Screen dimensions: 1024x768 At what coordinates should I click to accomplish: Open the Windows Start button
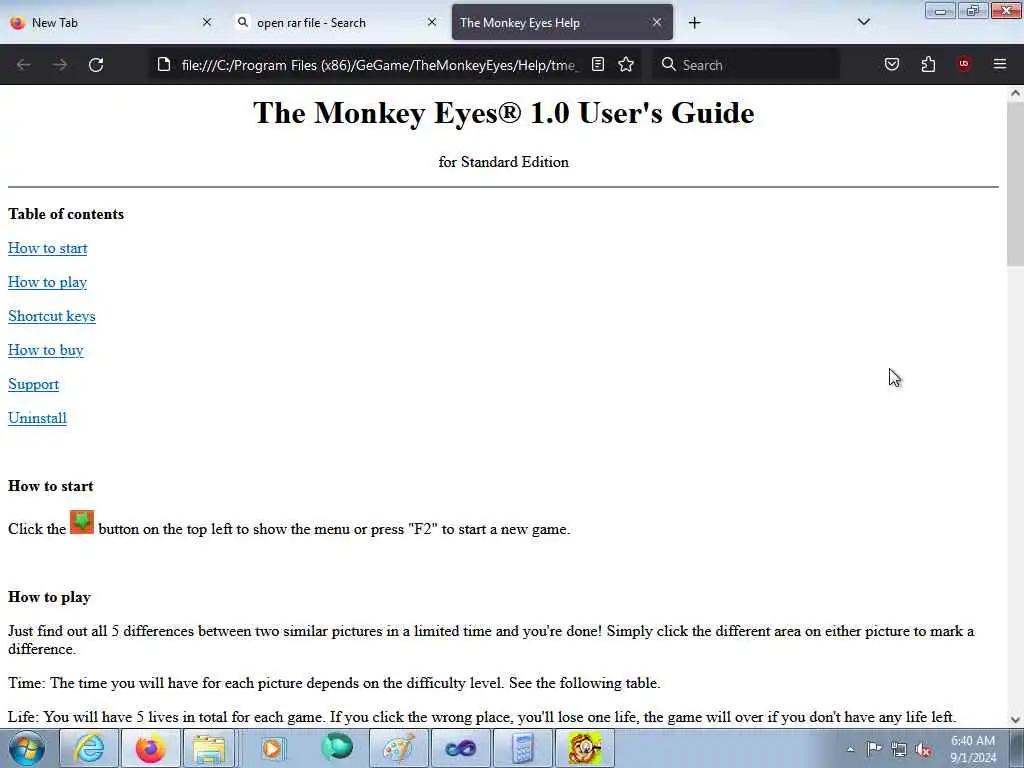coord(27,748)
